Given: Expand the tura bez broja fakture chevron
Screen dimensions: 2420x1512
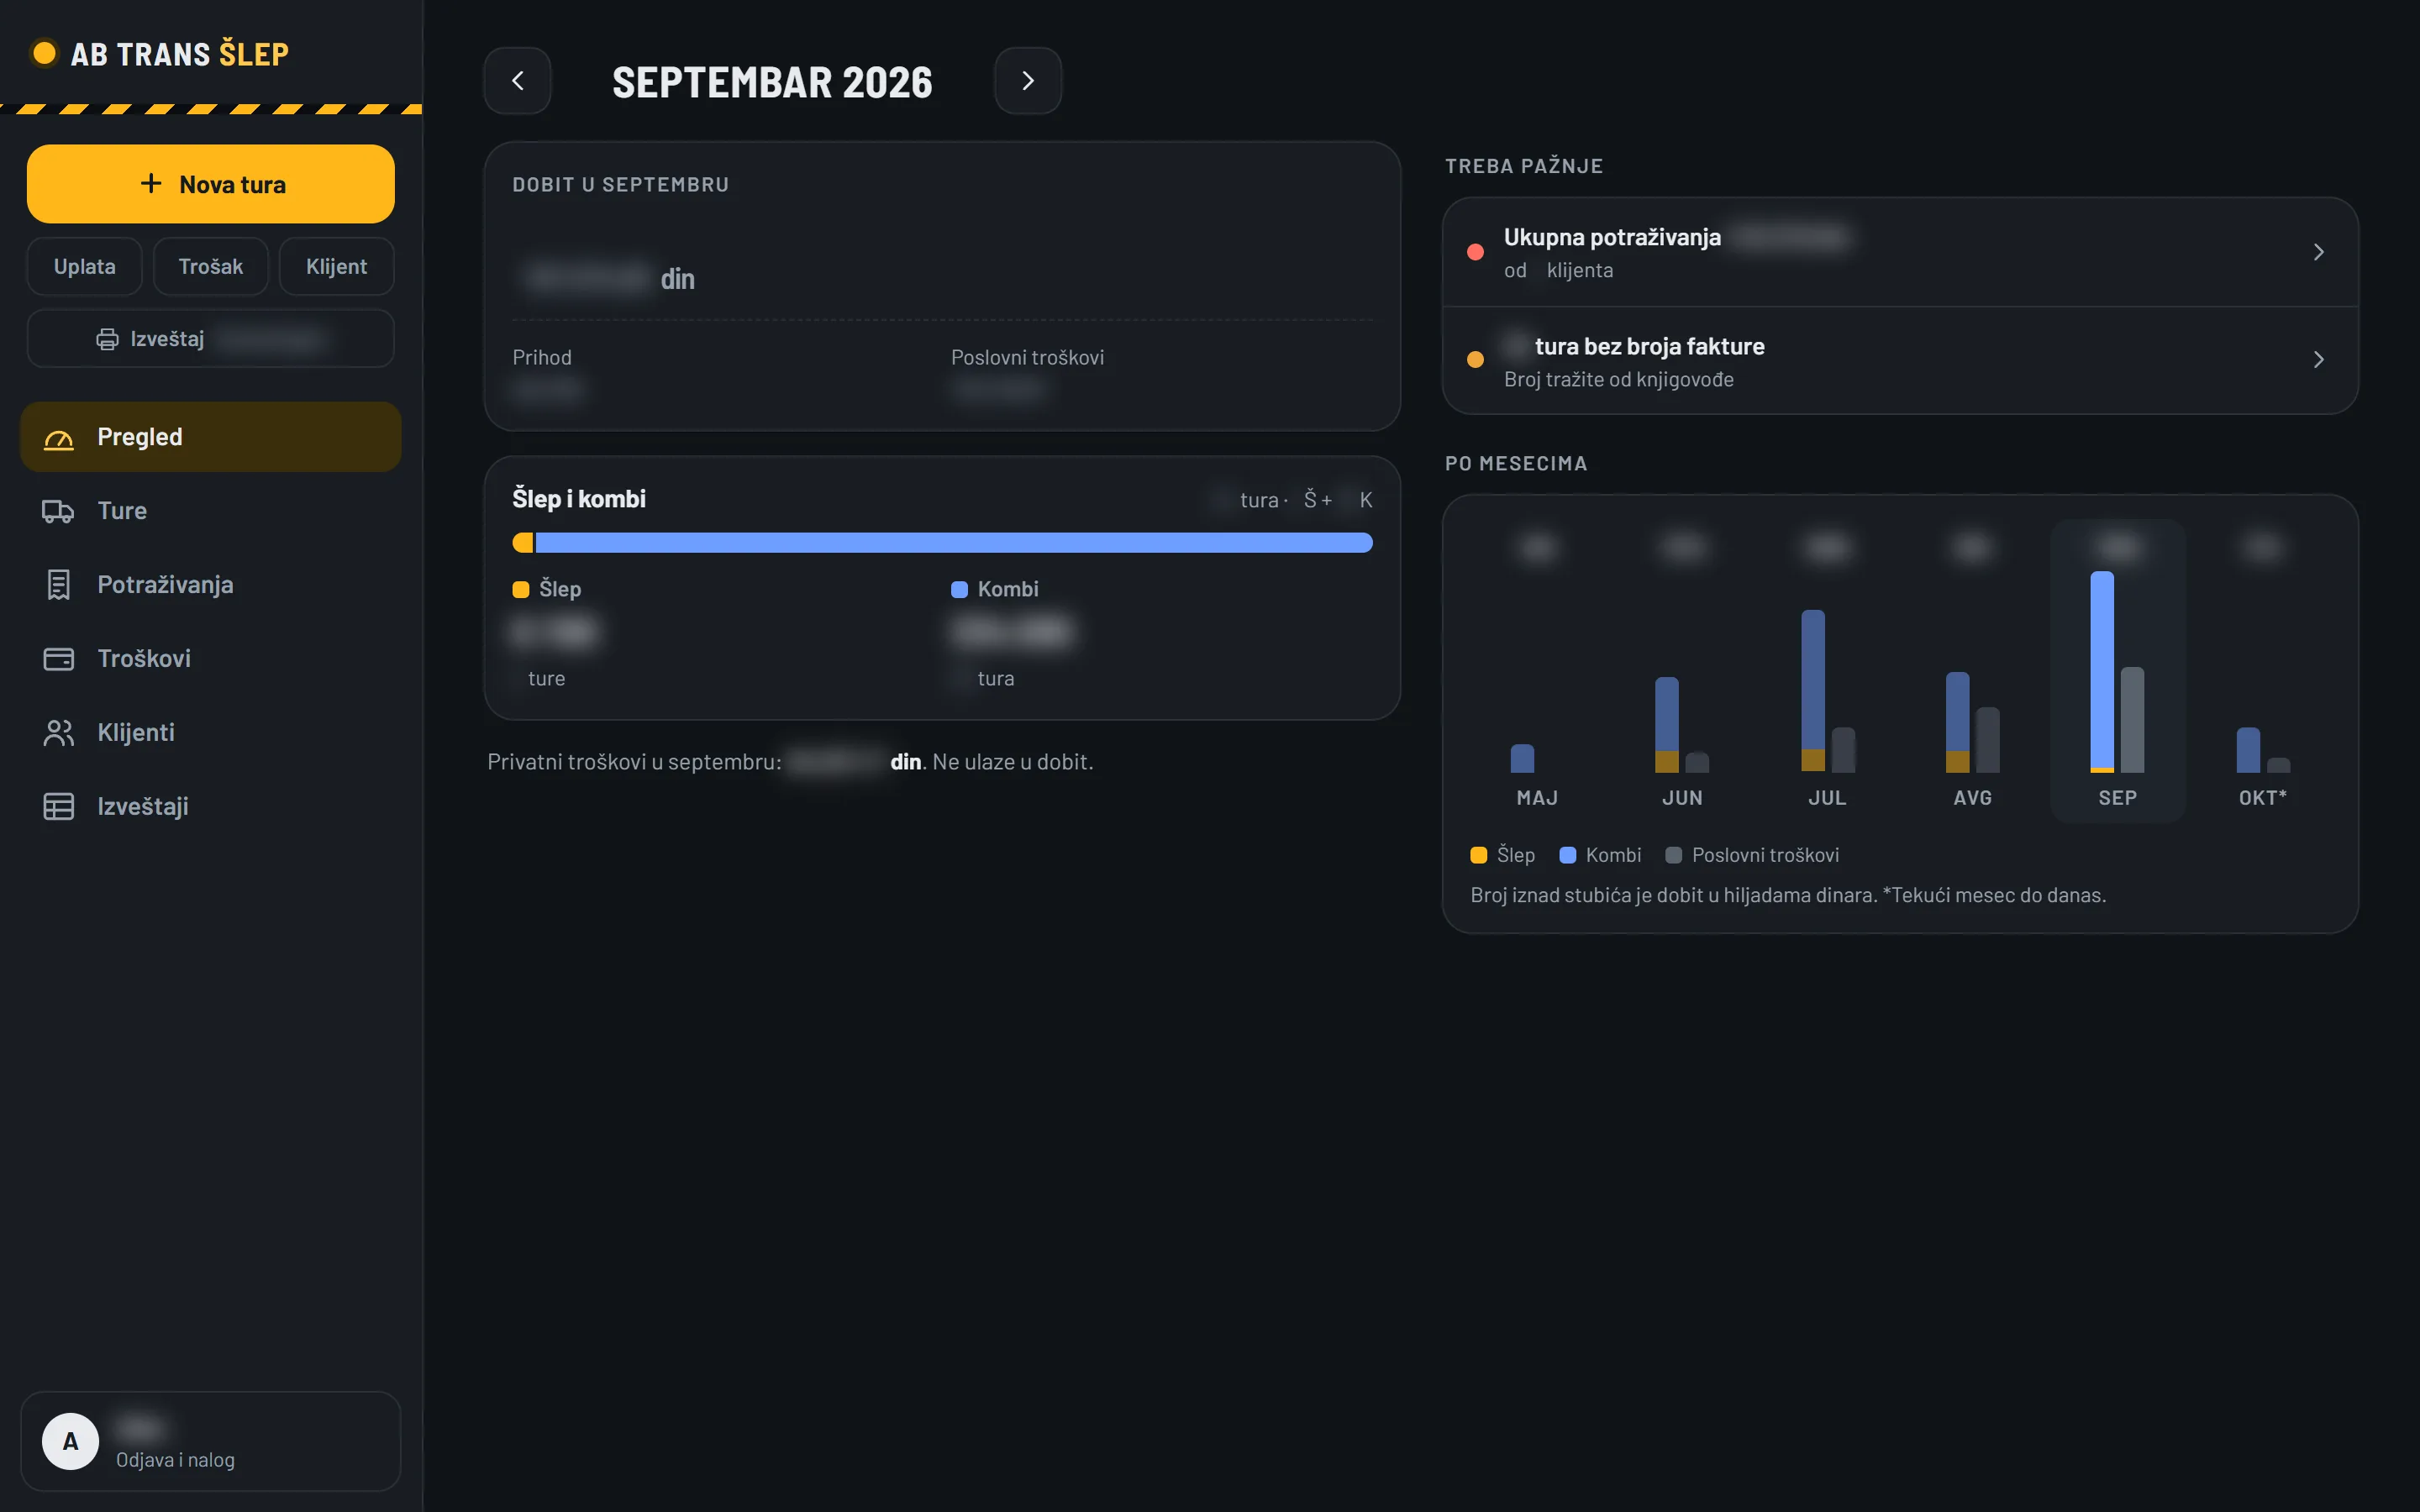Looking at the screenshot, I should coord(2318,360).
